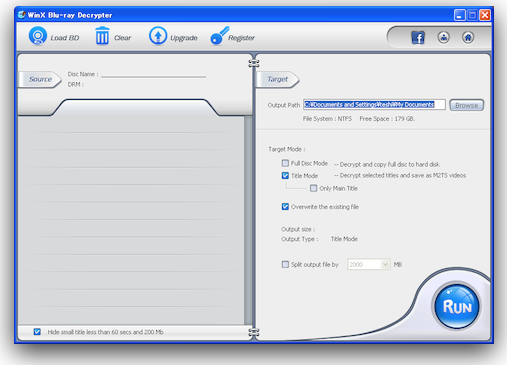Screen dimensions: 507x365
Task: Click 'Decrypt and copy full disc' description
Action: (387, 164)
